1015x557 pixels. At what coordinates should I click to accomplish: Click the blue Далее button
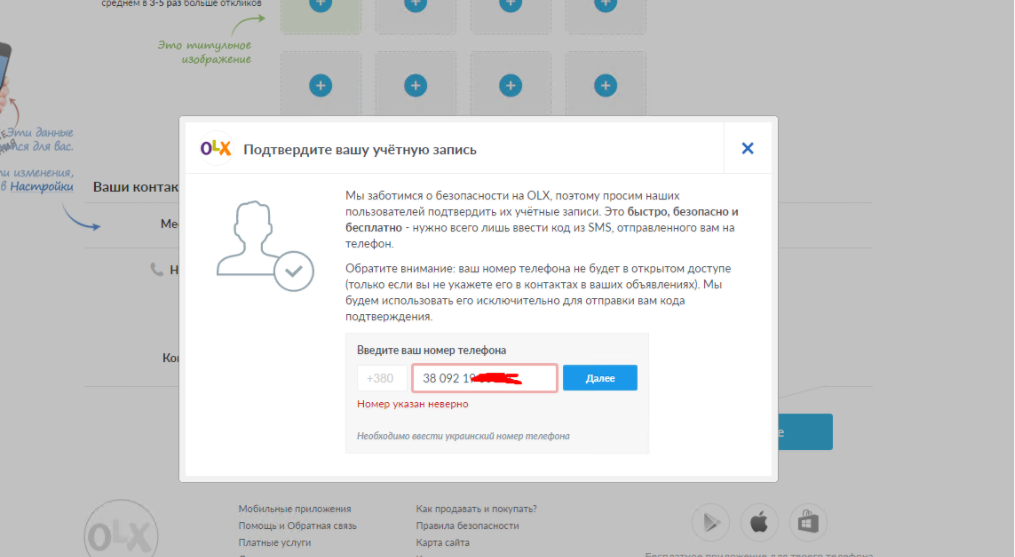coord(599,378)
